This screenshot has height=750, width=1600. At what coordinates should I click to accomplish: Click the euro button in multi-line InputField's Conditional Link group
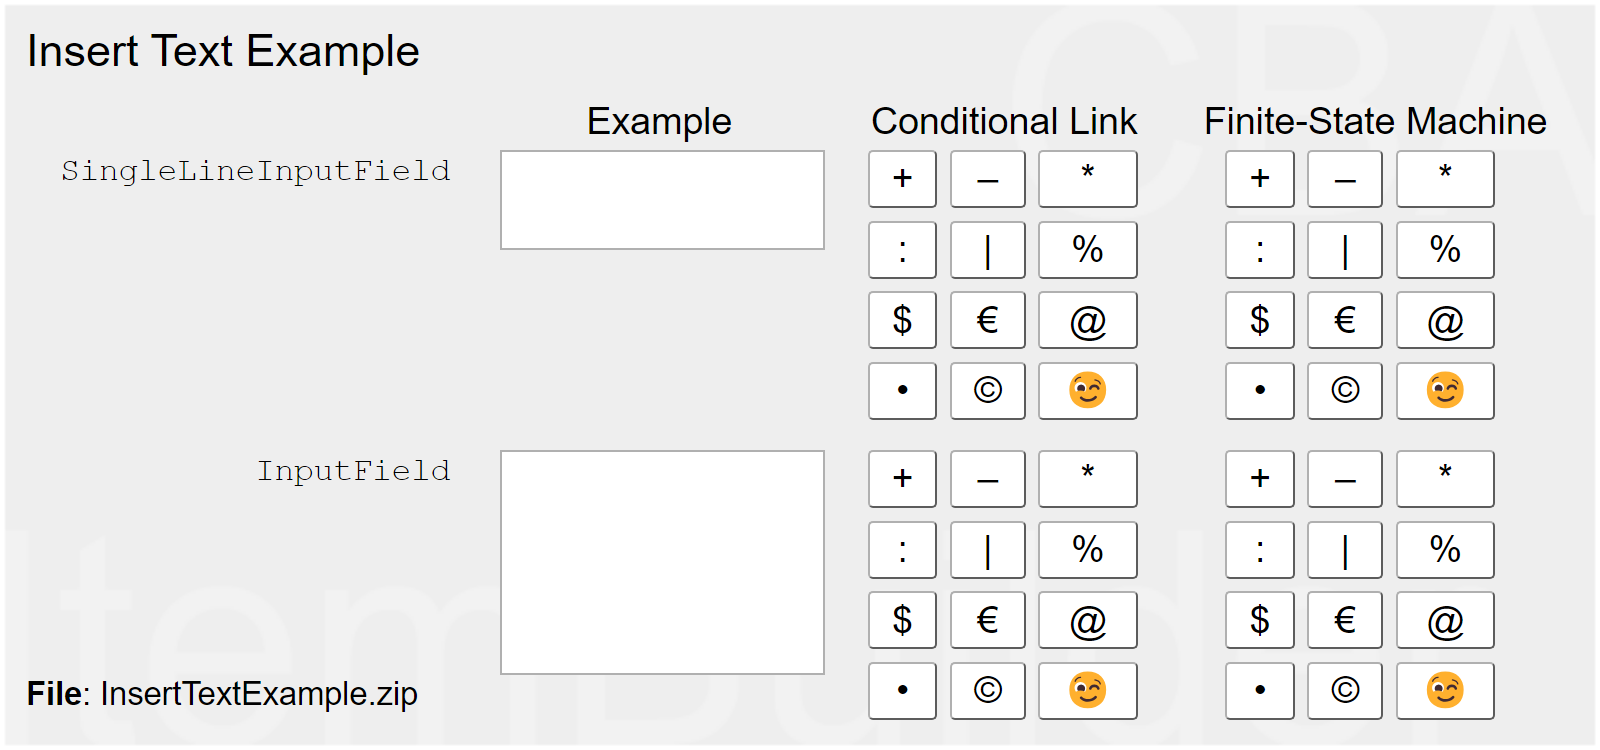click(x=987, y=620)
